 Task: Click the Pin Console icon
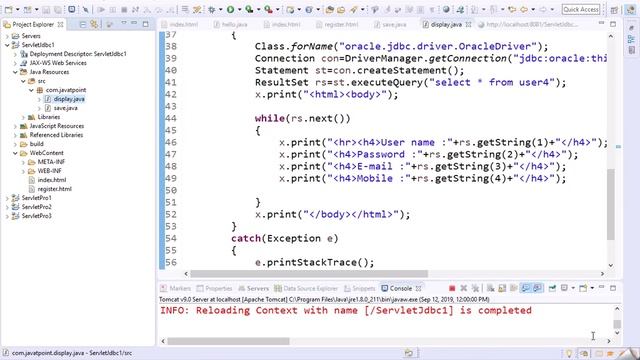(552, 288)
